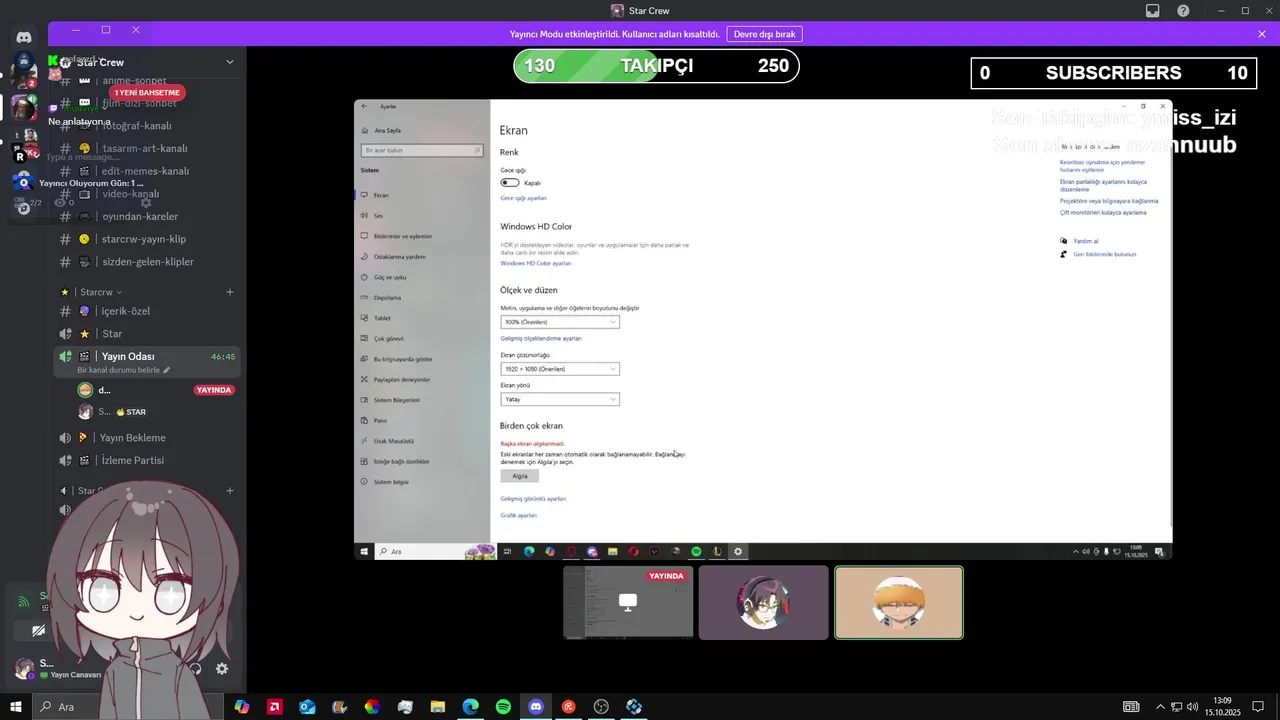Open Discord help question mark icon
Screen dimensions: 1280x720
1183,11
